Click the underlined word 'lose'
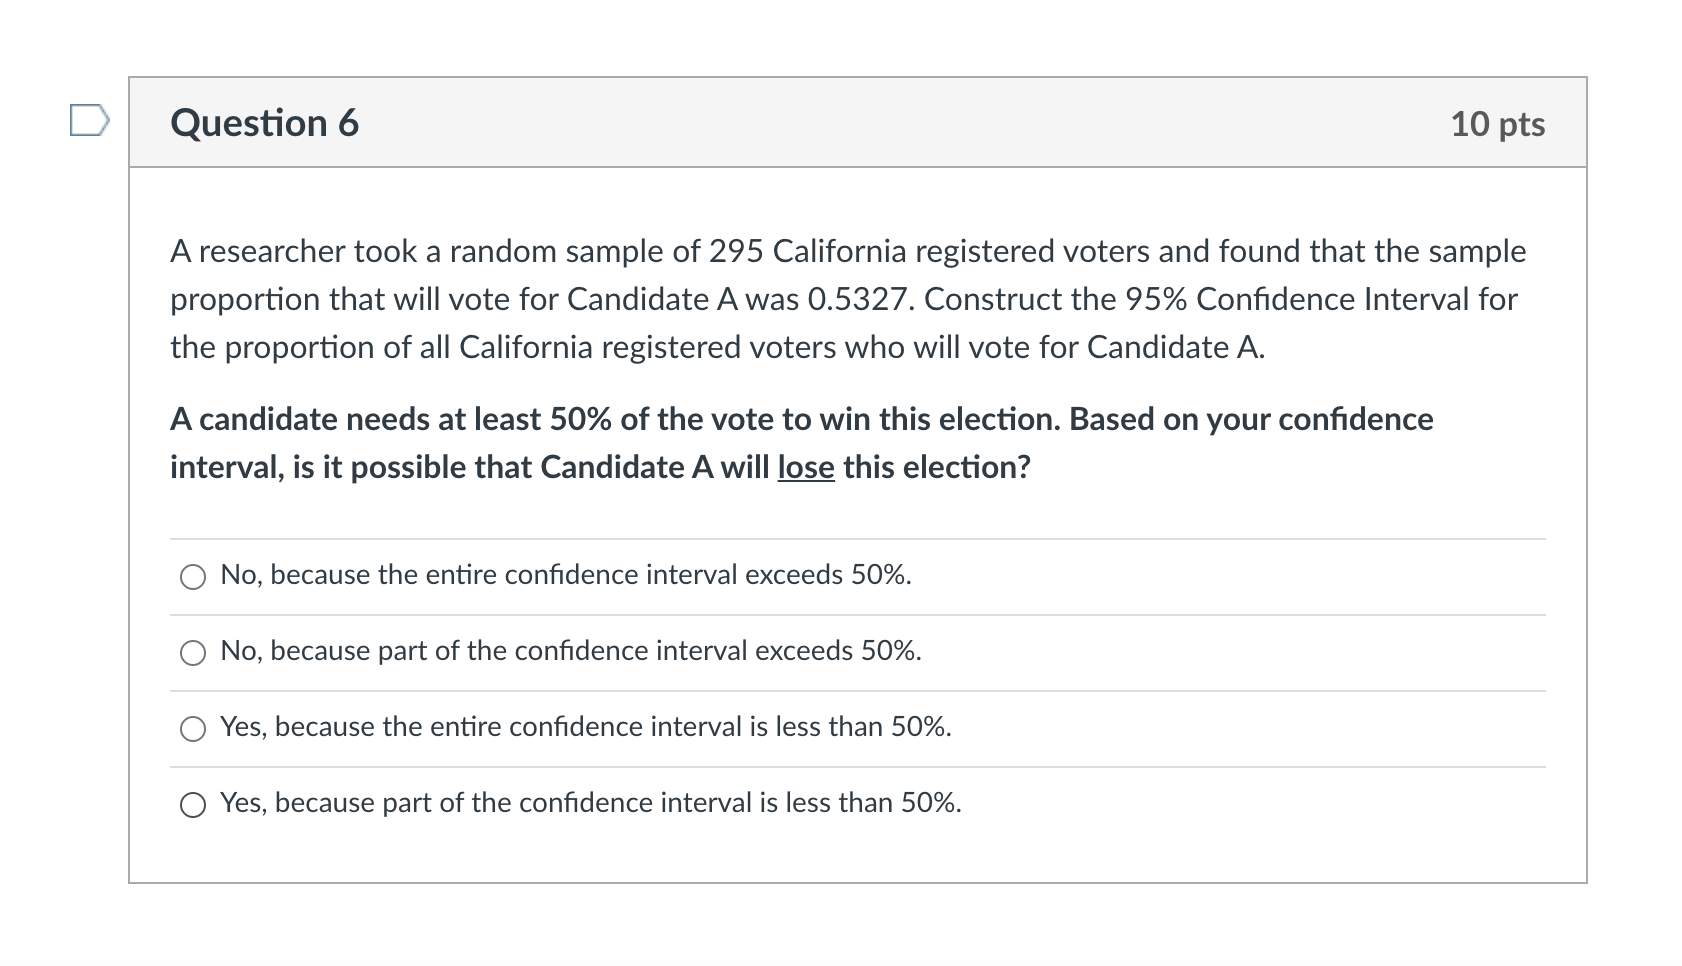This screenshot has height=966, width=1682. coord(806,467)
